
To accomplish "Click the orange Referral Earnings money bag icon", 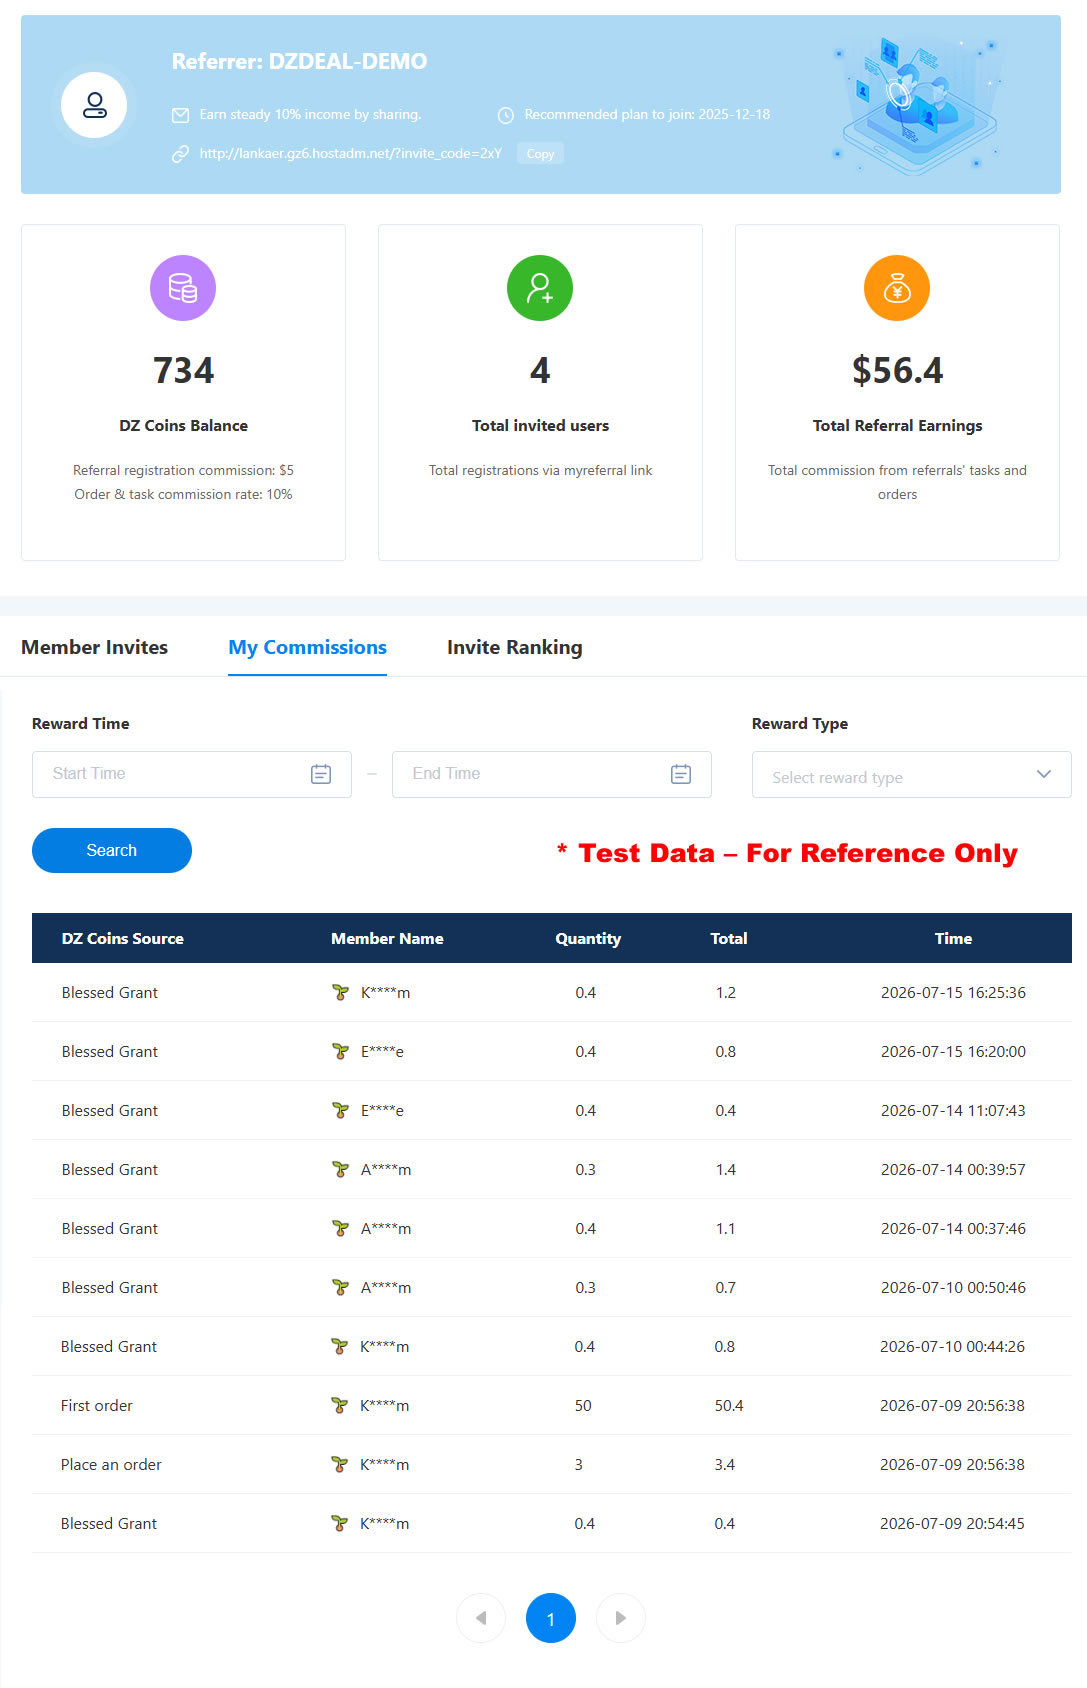I will pyautogui.click(x=897, y=288).
